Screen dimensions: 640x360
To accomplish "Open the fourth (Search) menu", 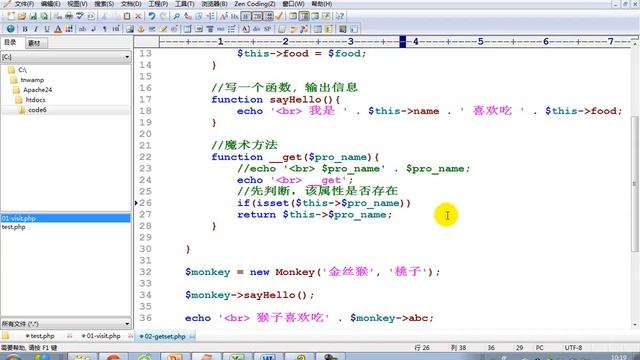I will [104, 4].
